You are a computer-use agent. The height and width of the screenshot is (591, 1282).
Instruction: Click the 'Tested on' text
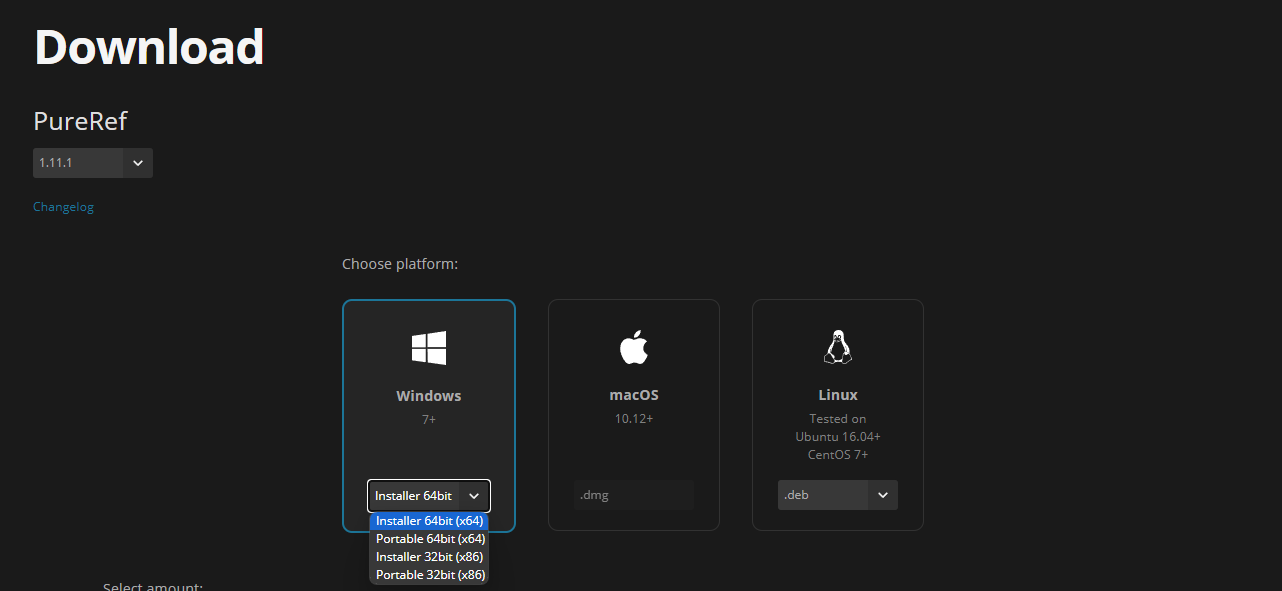(838, 419)
